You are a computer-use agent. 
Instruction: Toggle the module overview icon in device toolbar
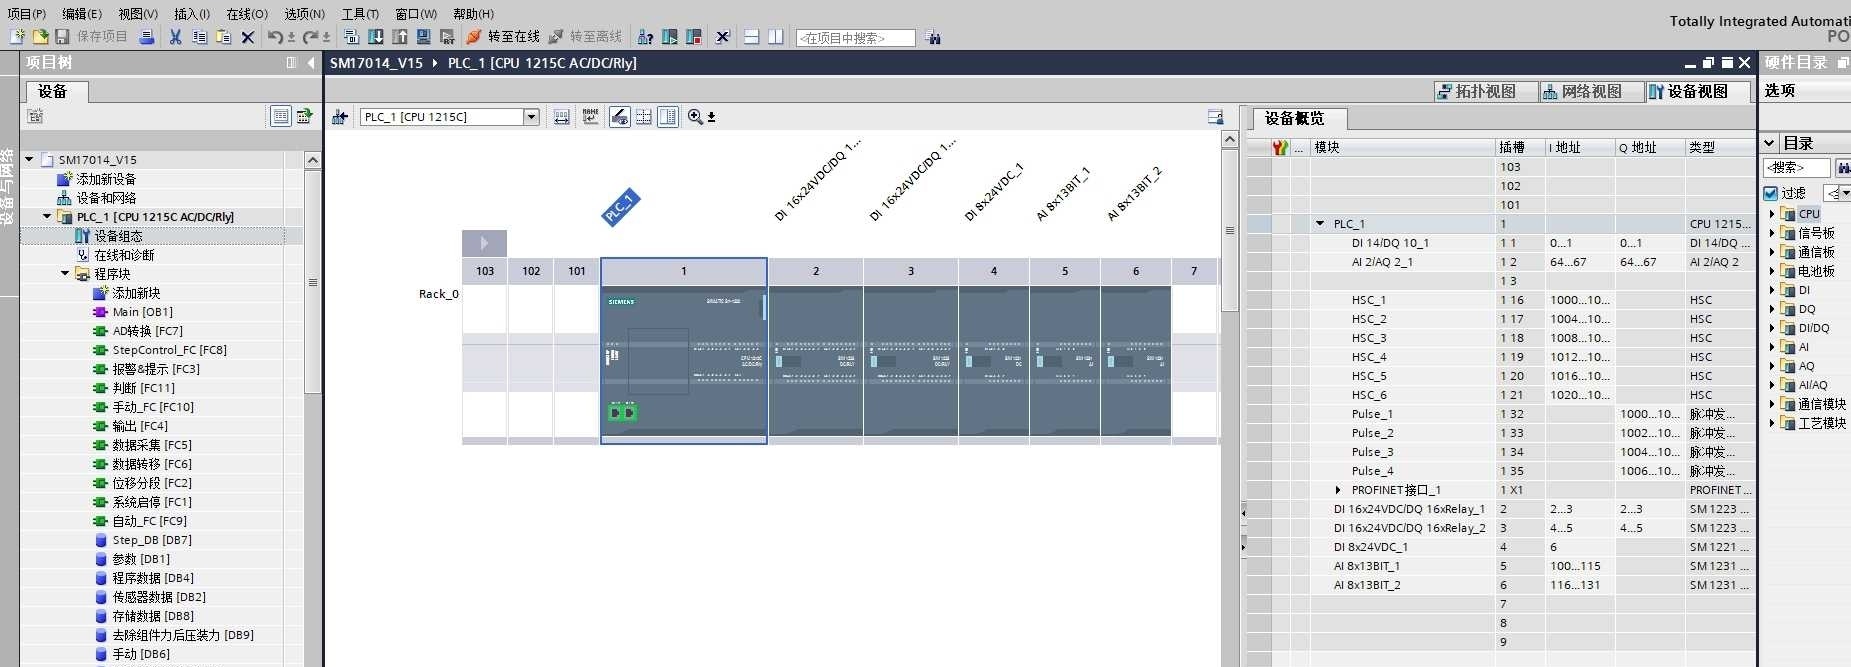[x=668, y=117]
